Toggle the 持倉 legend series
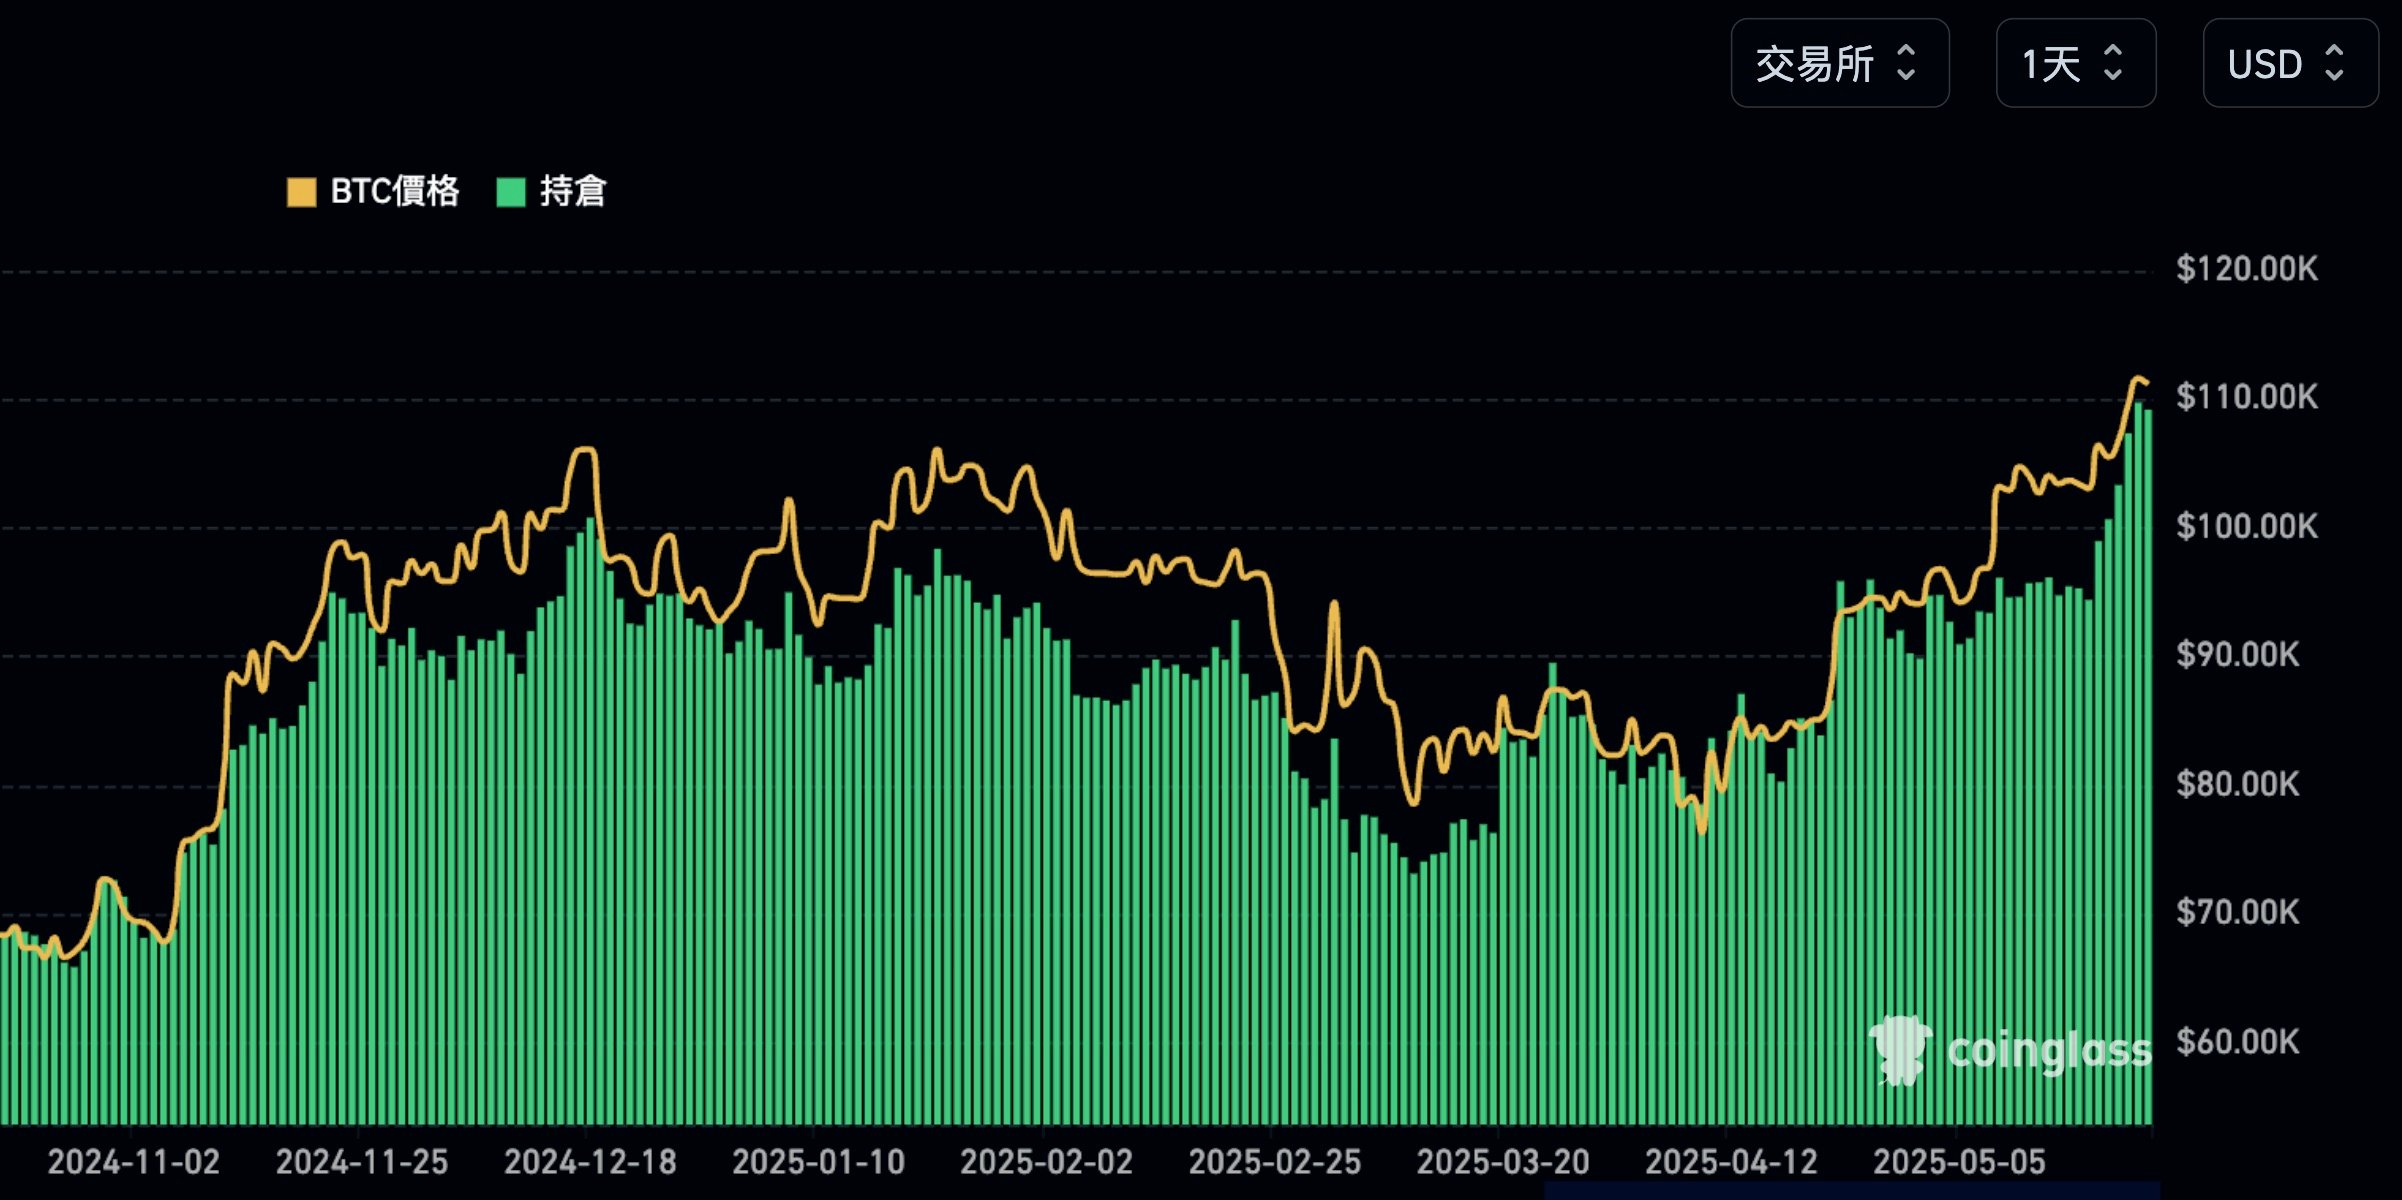This screenshot has width=2402, height=1200. click(552, 191)
